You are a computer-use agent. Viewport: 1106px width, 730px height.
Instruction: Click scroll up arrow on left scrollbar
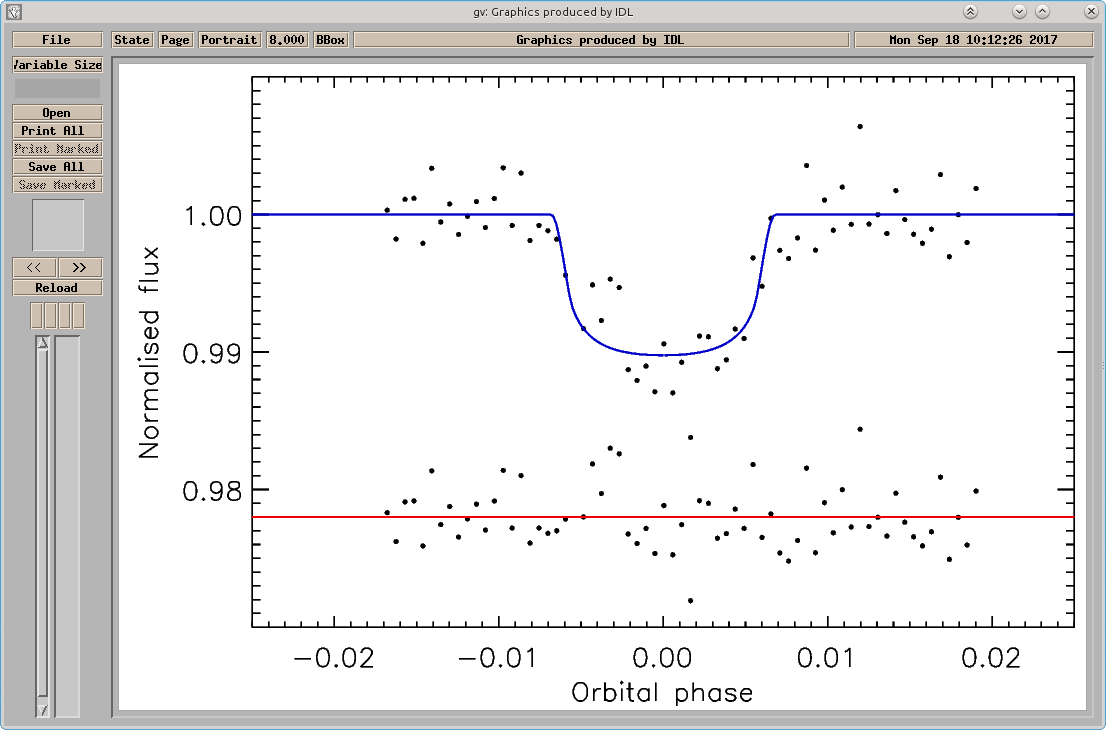tap(42, 343)
